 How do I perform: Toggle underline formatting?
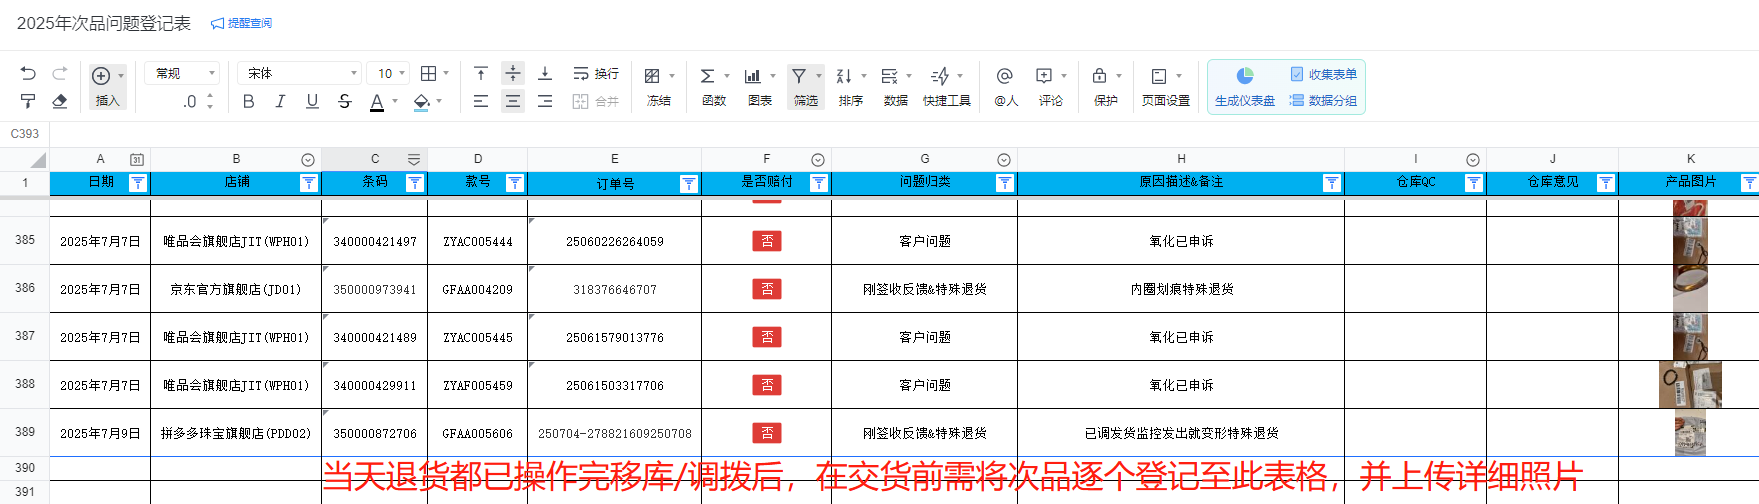click(312, 101)
